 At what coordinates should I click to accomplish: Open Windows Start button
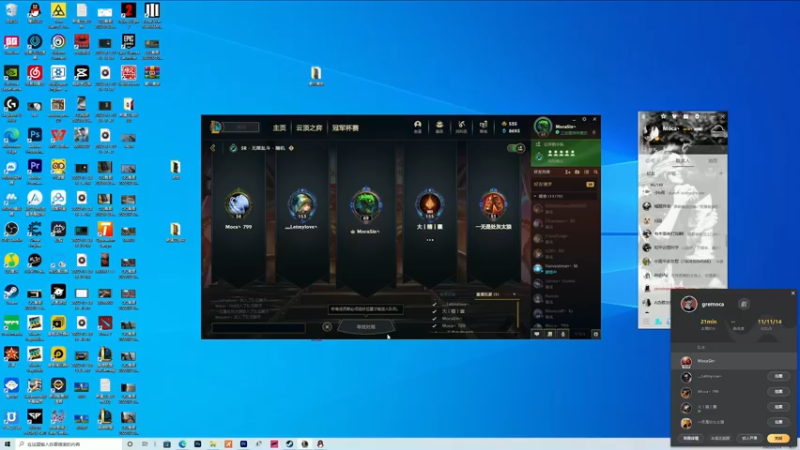point(7,444)
